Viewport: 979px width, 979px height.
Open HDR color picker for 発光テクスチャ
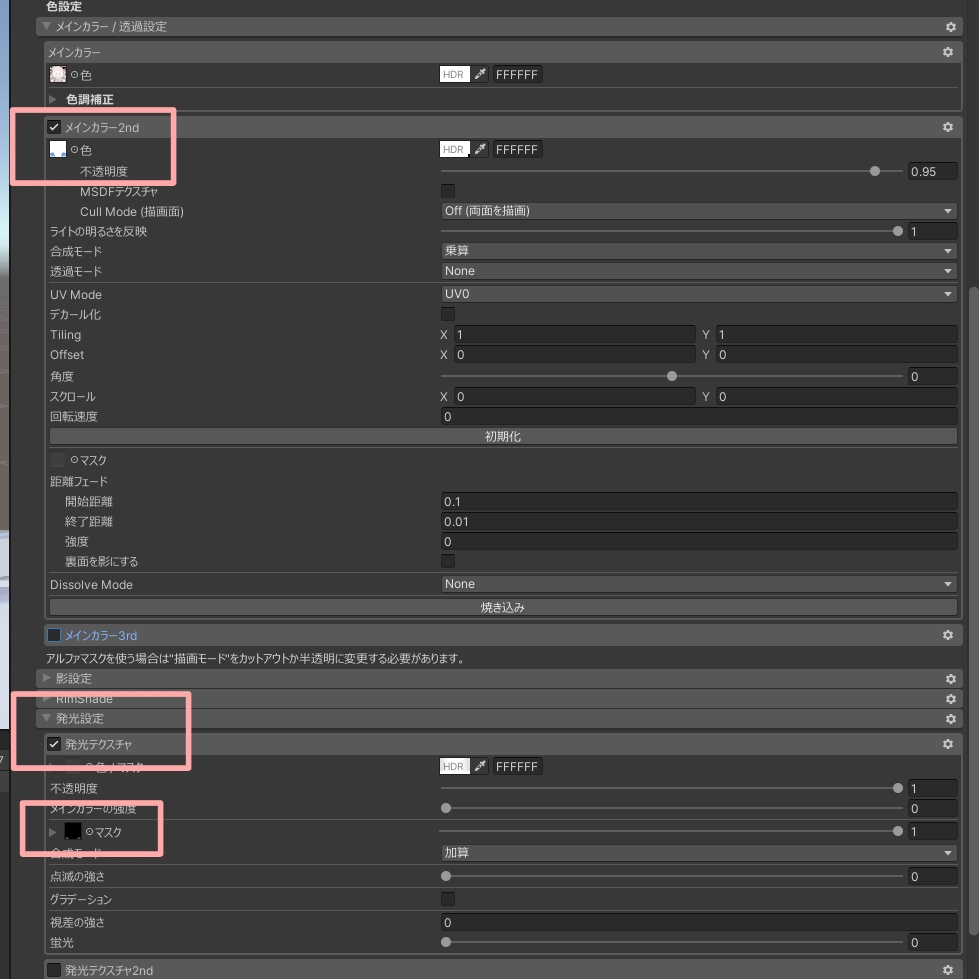[x=455, y=766]
